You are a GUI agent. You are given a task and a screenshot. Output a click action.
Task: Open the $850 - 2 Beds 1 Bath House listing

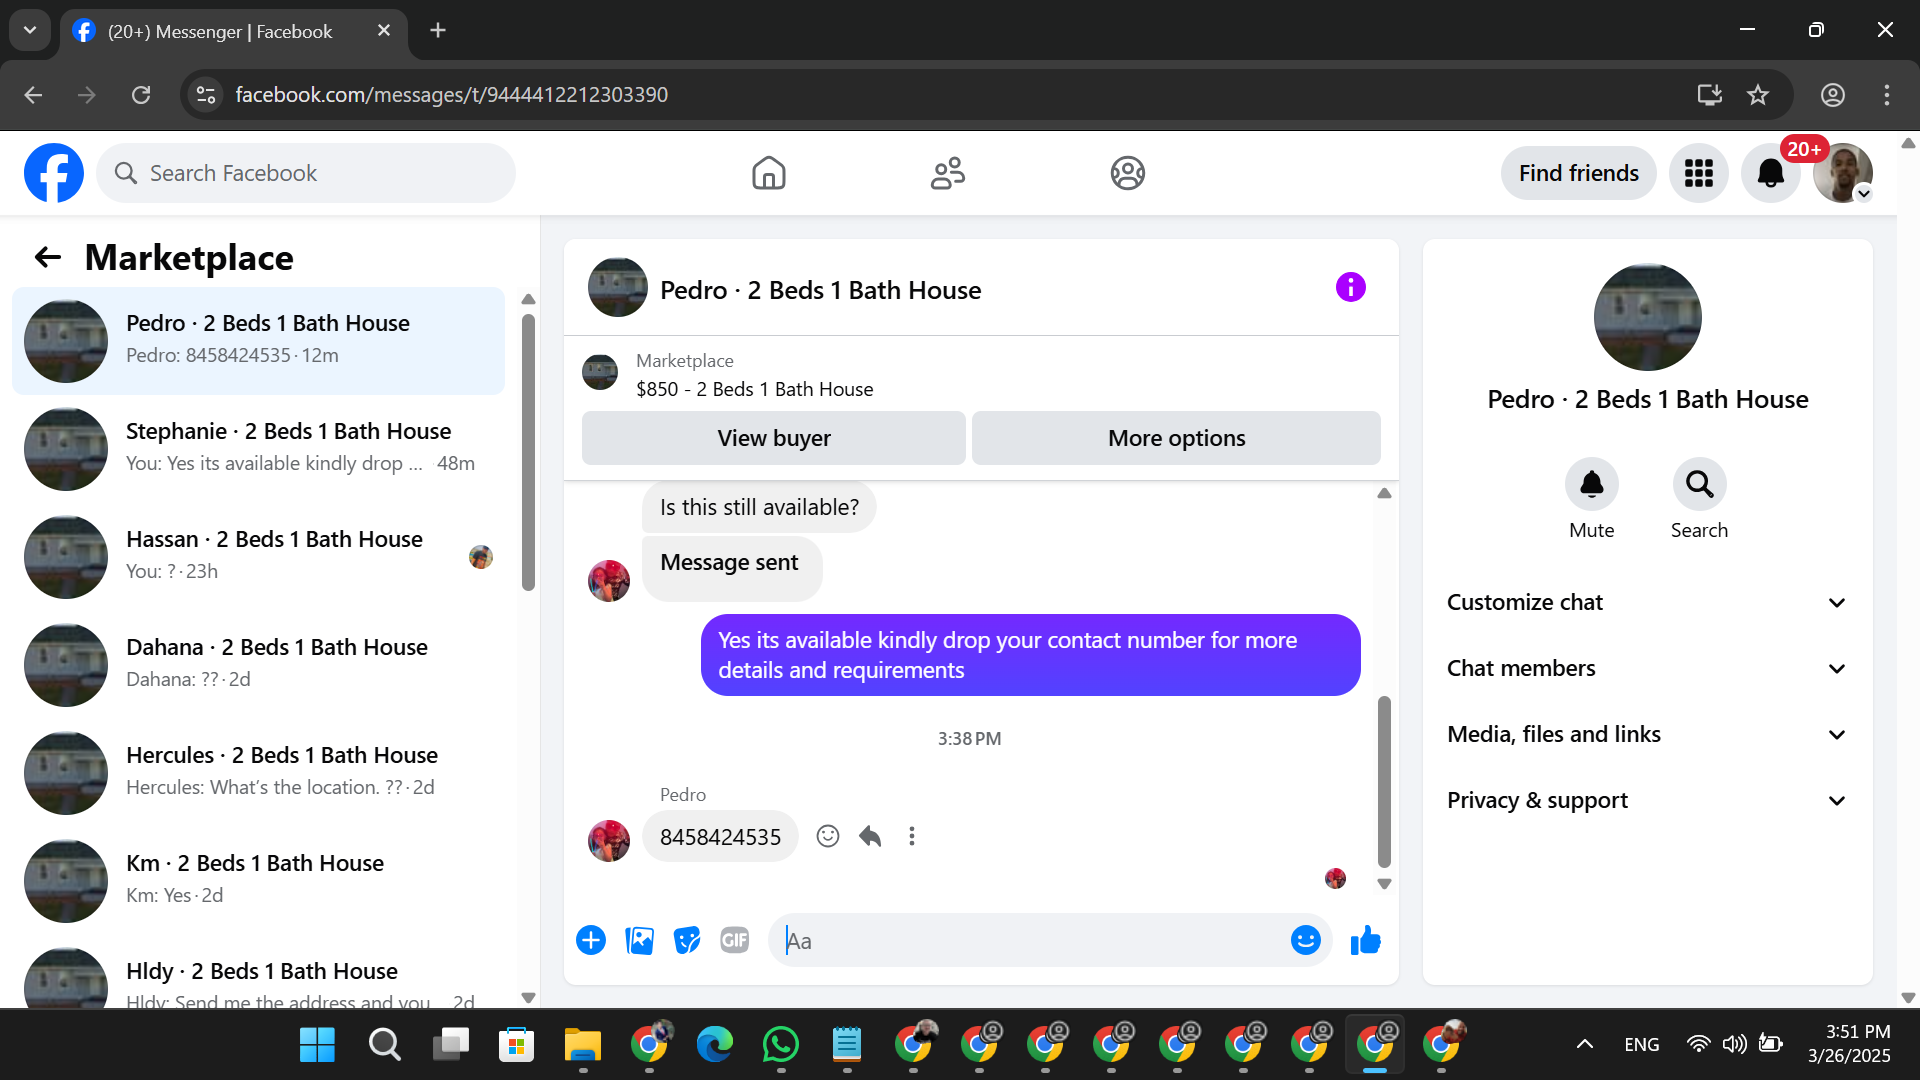tap(754, 389)
